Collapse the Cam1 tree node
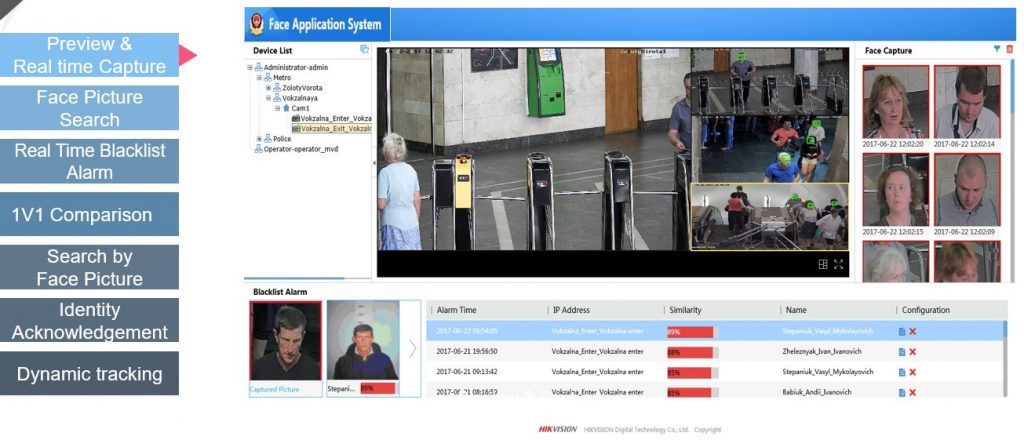1024x440 pixels. click(x=278, y=108)
